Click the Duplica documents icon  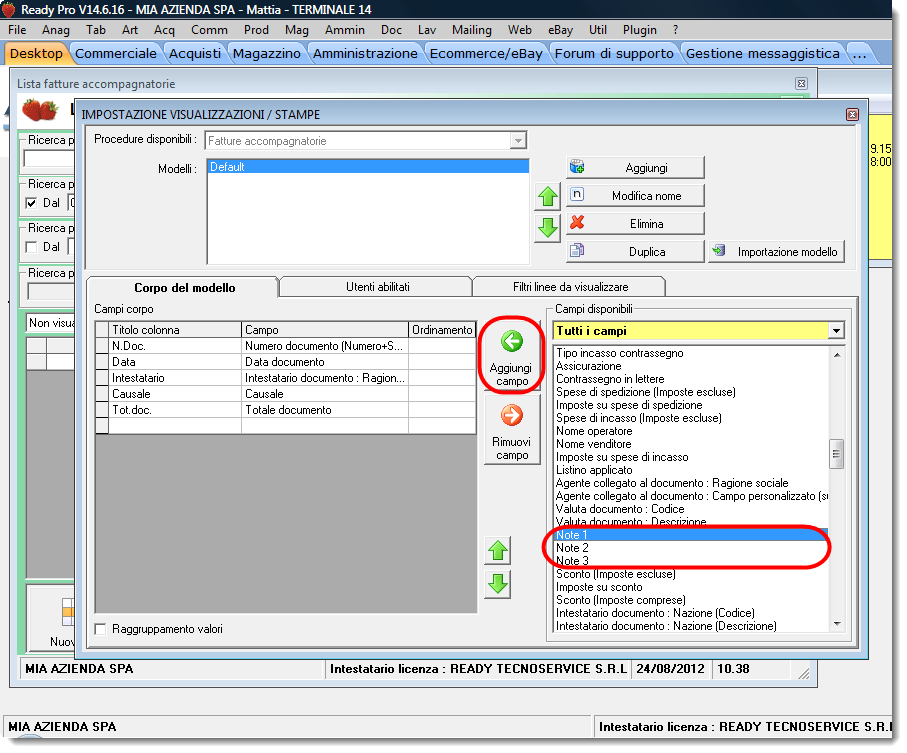click(x=577, y=250)
